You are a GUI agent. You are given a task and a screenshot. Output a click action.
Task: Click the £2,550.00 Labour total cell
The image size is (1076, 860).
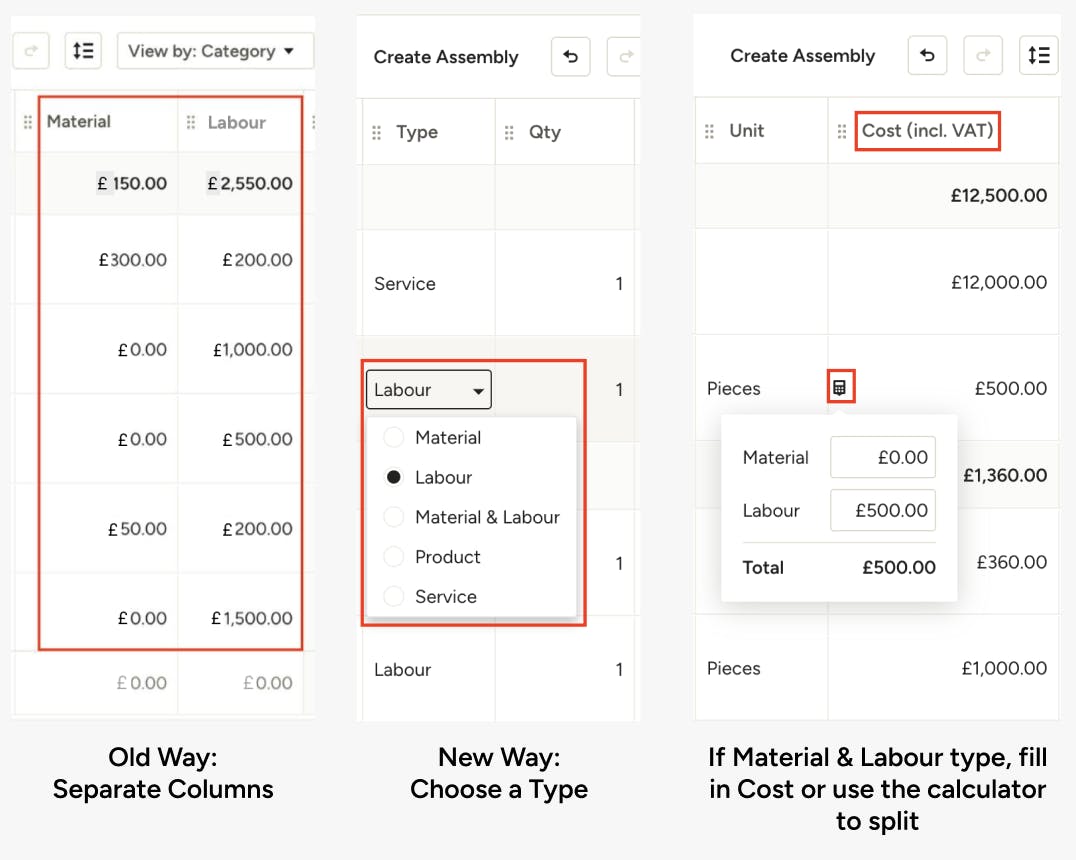(250, 183)
